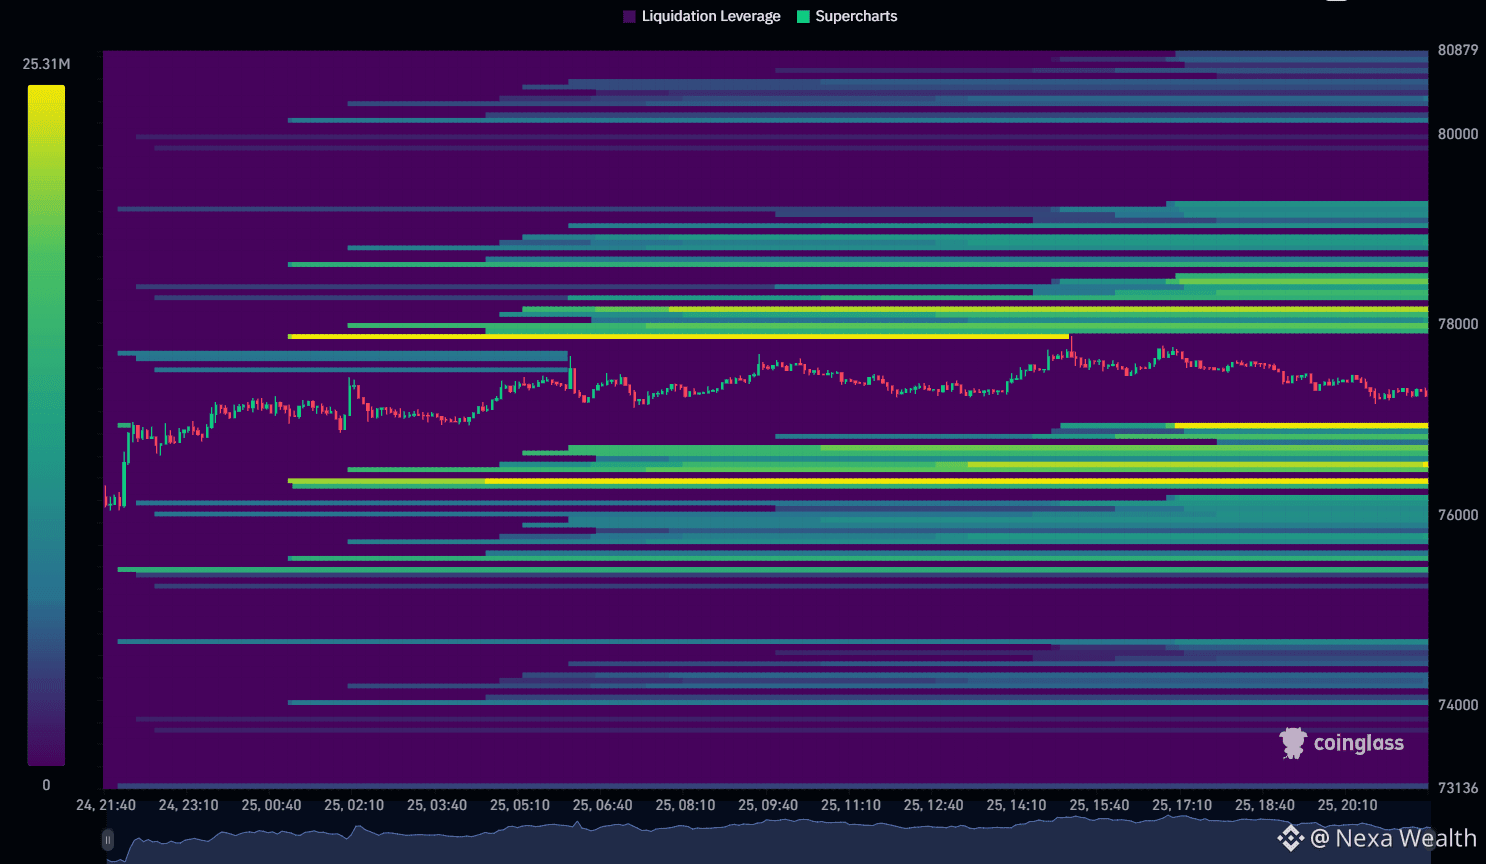Click the '25, 12:40' time axis label
This screenshot has height=864, width=1486.
tap(934, 805)
